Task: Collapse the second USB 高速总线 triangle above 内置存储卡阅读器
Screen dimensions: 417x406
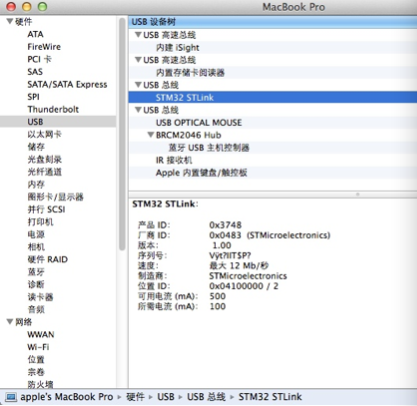Action: point(138,60)
